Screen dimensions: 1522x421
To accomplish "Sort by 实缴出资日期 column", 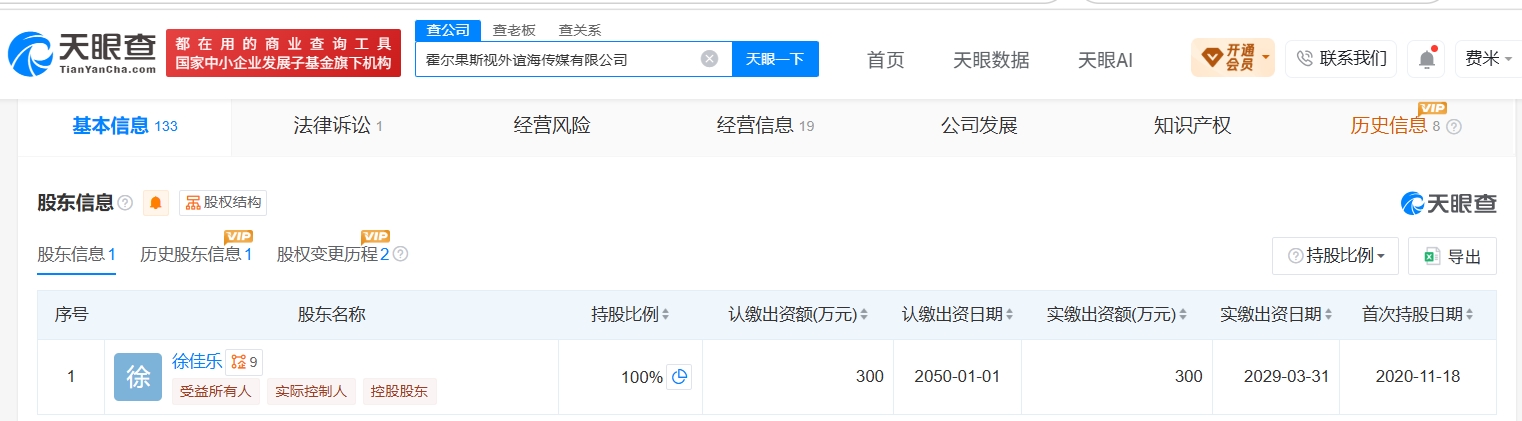I will pyautogui.click(x=1276, y=314).
